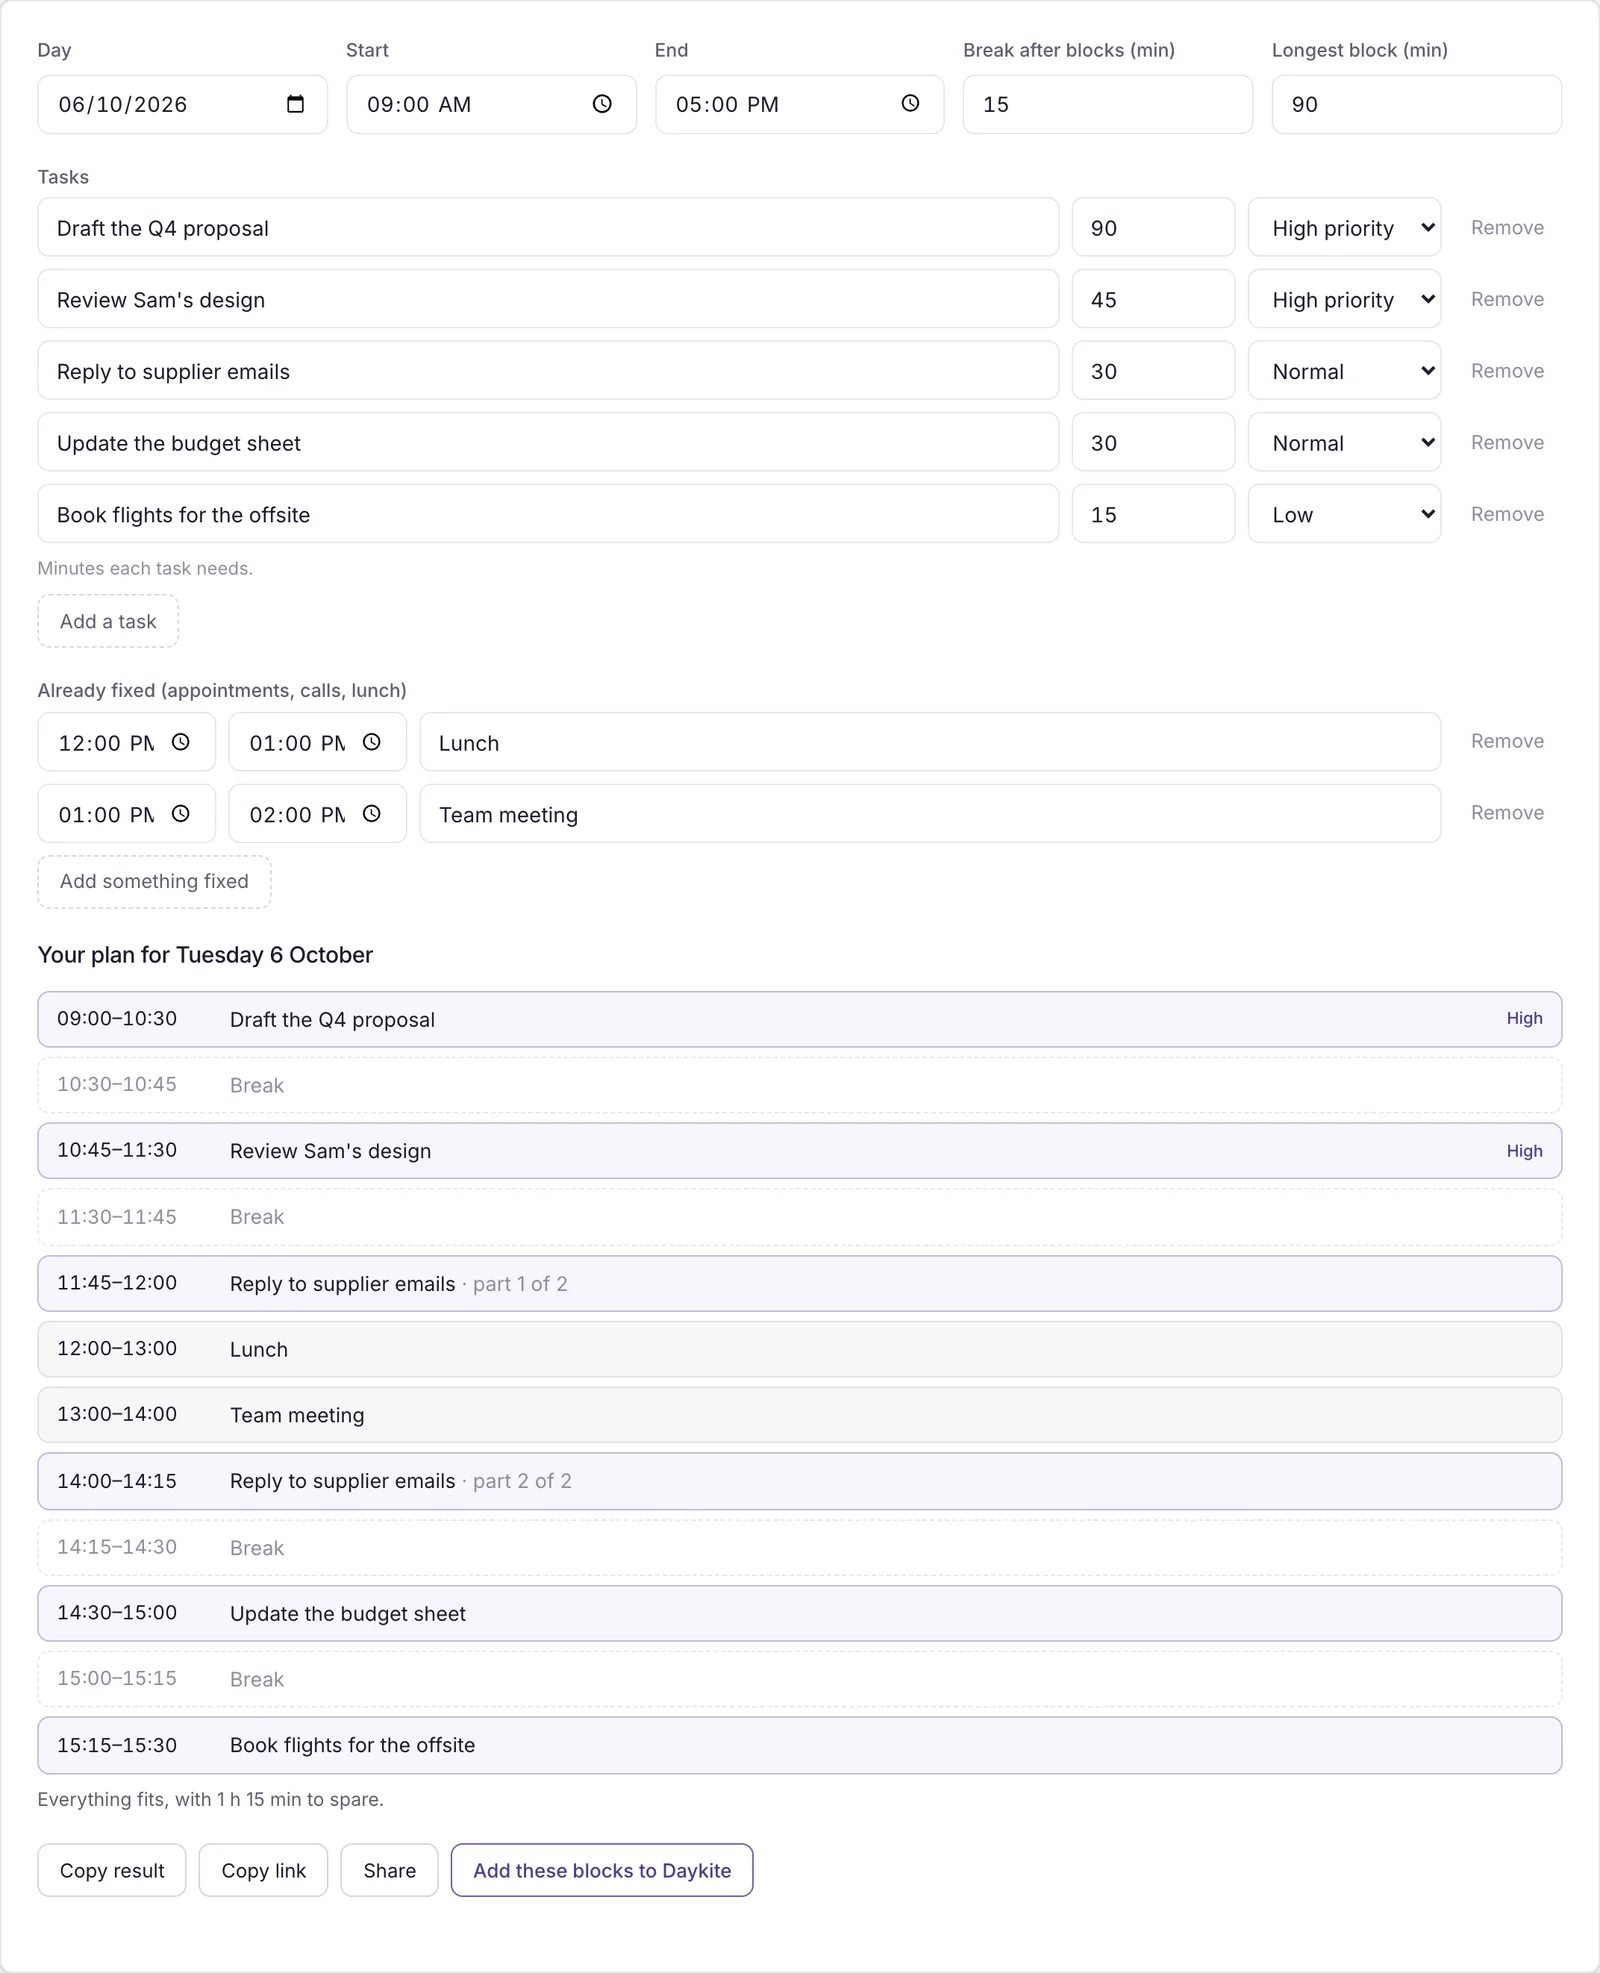1600x1973 pixels.
Task: Click the Copy link button
Action: [x=263, y=1870]
